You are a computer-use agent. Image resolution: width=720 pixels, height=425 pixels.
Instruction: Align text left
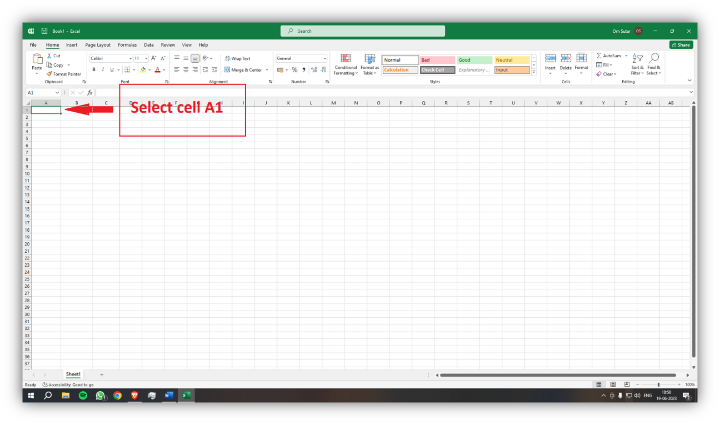point(177,70)
